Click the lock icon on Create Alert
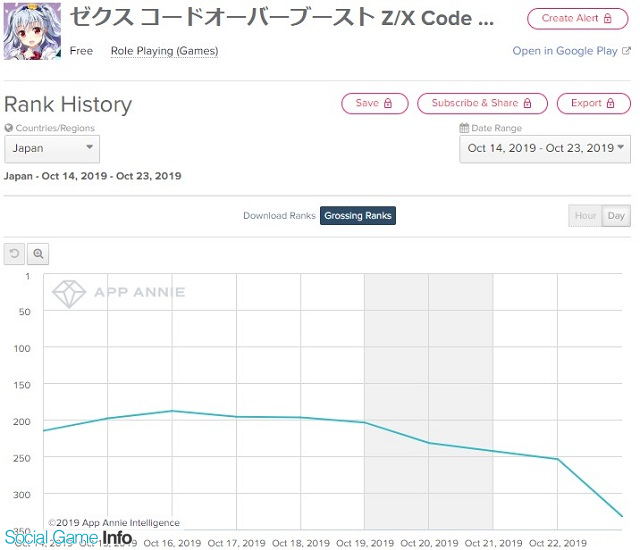The image size is (640, 550). coord(608,18)
